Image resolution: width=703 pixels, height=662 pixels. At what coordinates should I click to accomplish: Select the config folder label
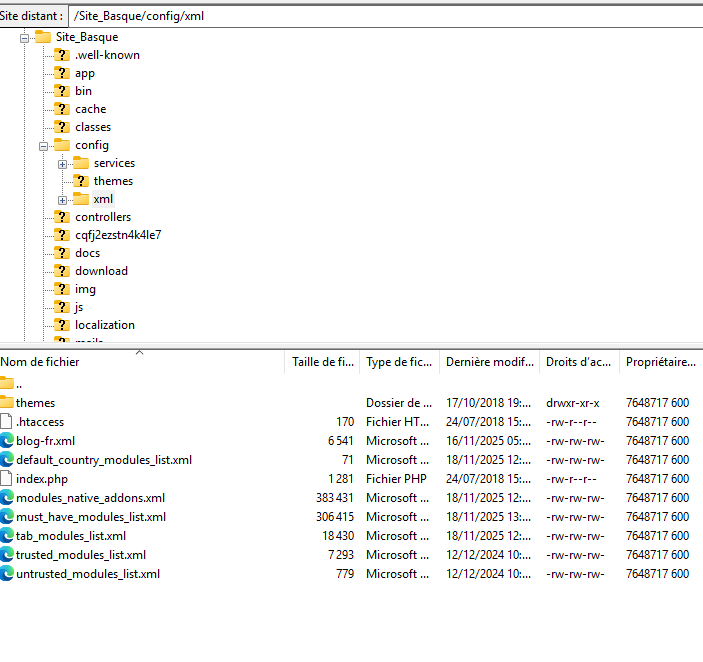click(x=92, y=145)
